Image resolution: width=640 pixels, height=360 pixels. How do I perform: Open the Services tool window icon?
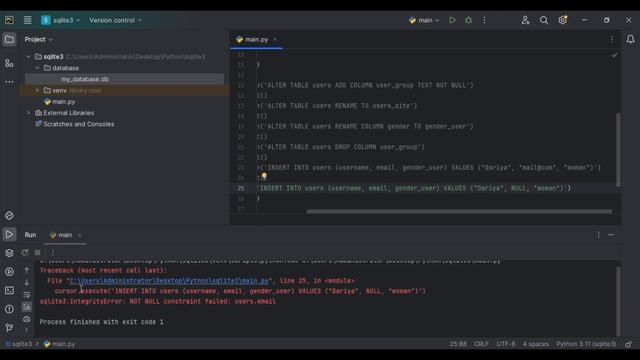[x=9, y=271]
